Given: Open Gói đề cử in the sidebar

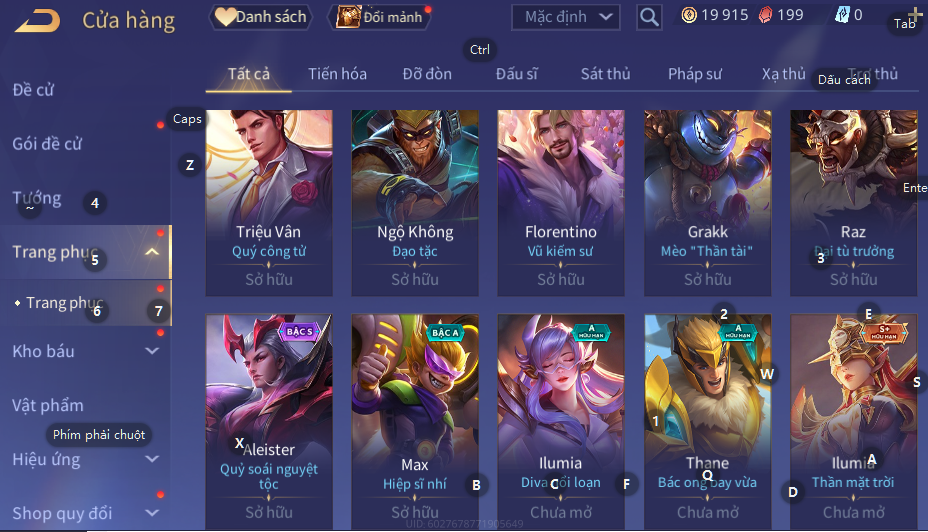Looking at the screenshot, I should coord(47,144).
